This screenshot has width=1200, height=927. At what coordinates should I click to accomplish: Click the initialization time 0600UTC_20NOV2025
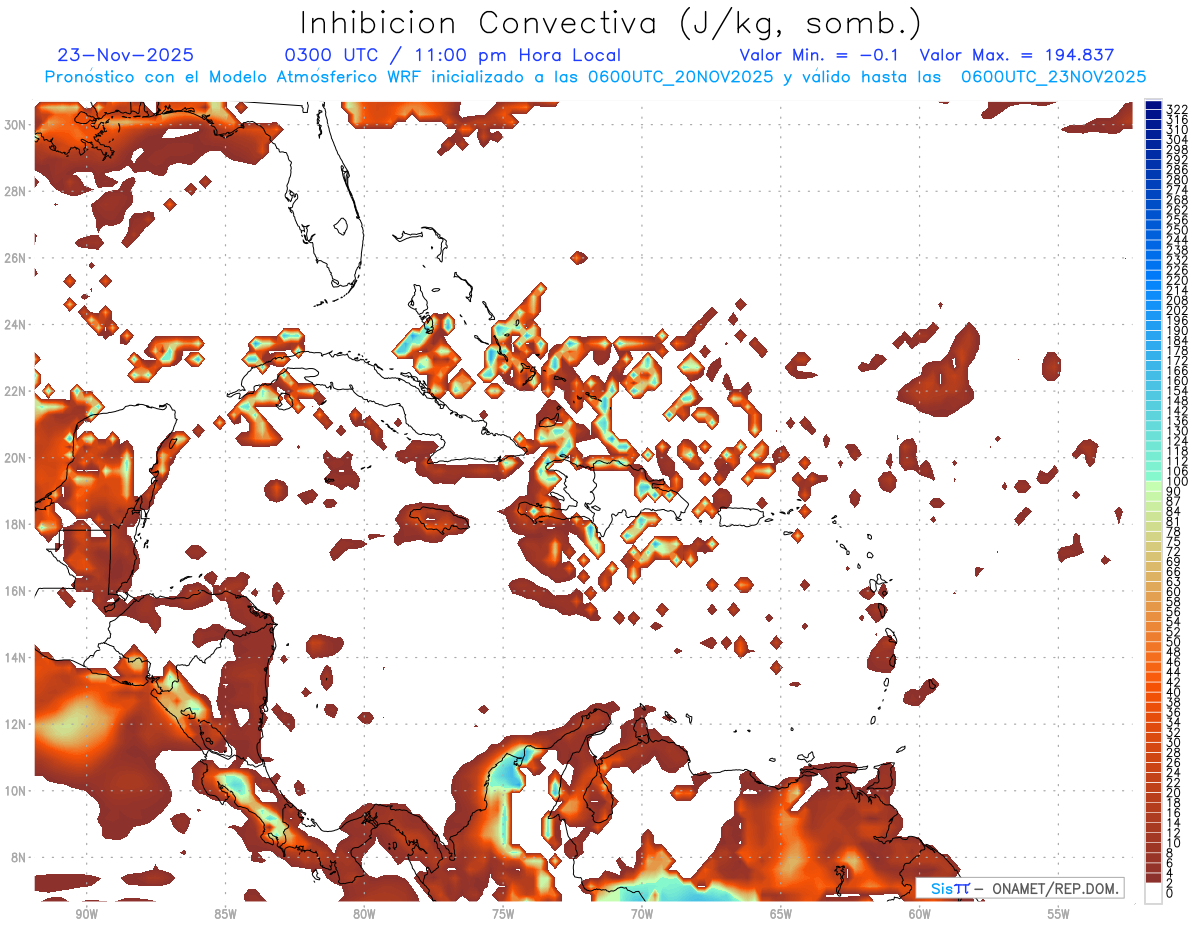[x=680, y=77]
